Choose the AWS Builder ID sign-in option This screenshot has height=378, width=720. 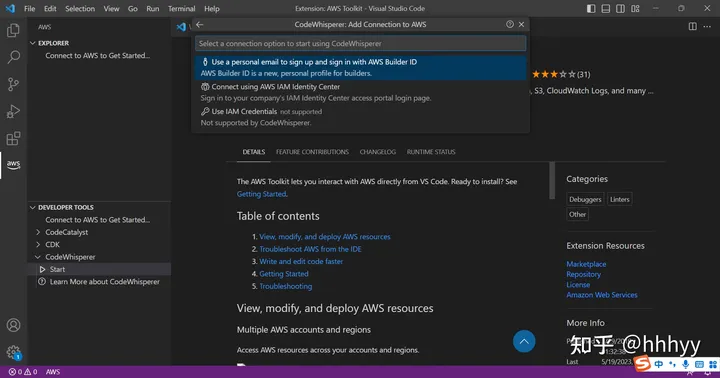point(360,68)
